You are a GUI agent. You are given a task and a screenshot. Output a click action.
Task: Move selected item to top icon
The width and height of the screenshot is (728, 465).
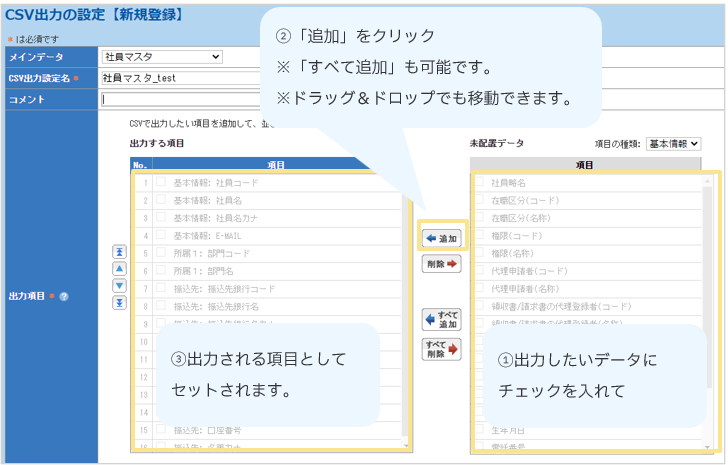click(119, 252)
